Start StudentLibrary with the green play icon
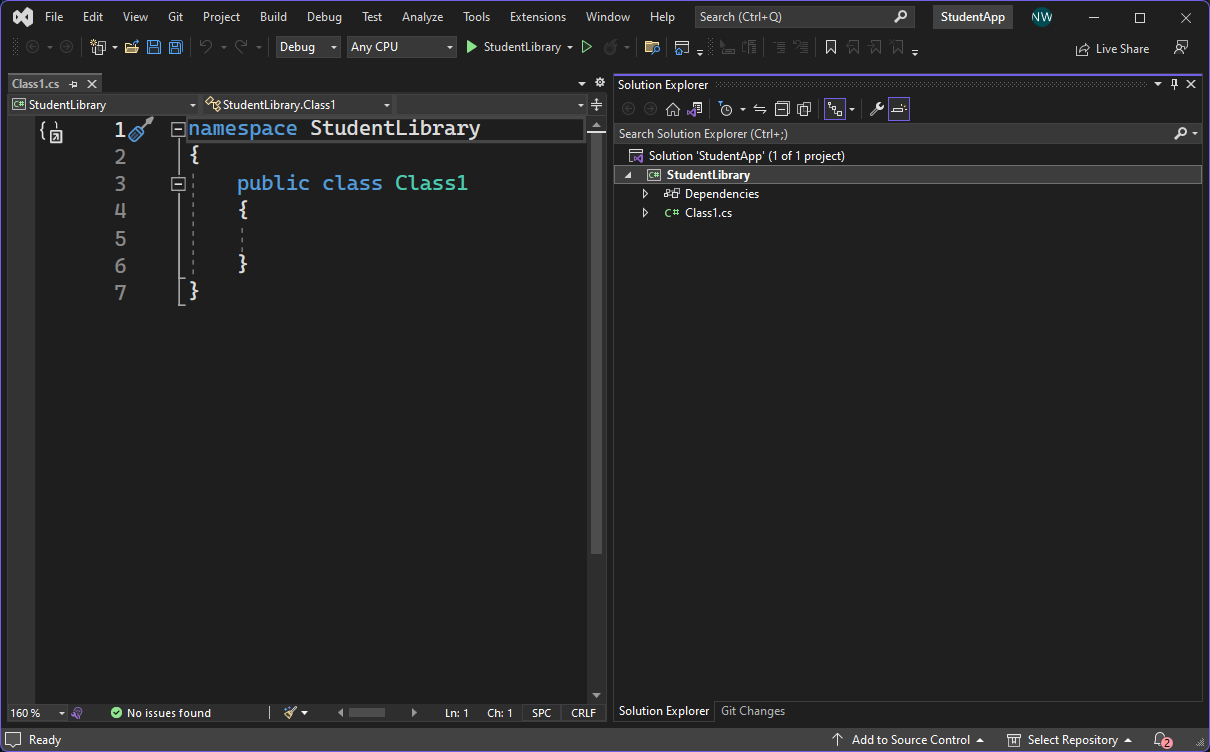Viewport: 1210px width, 752px height. pos(472,47)
